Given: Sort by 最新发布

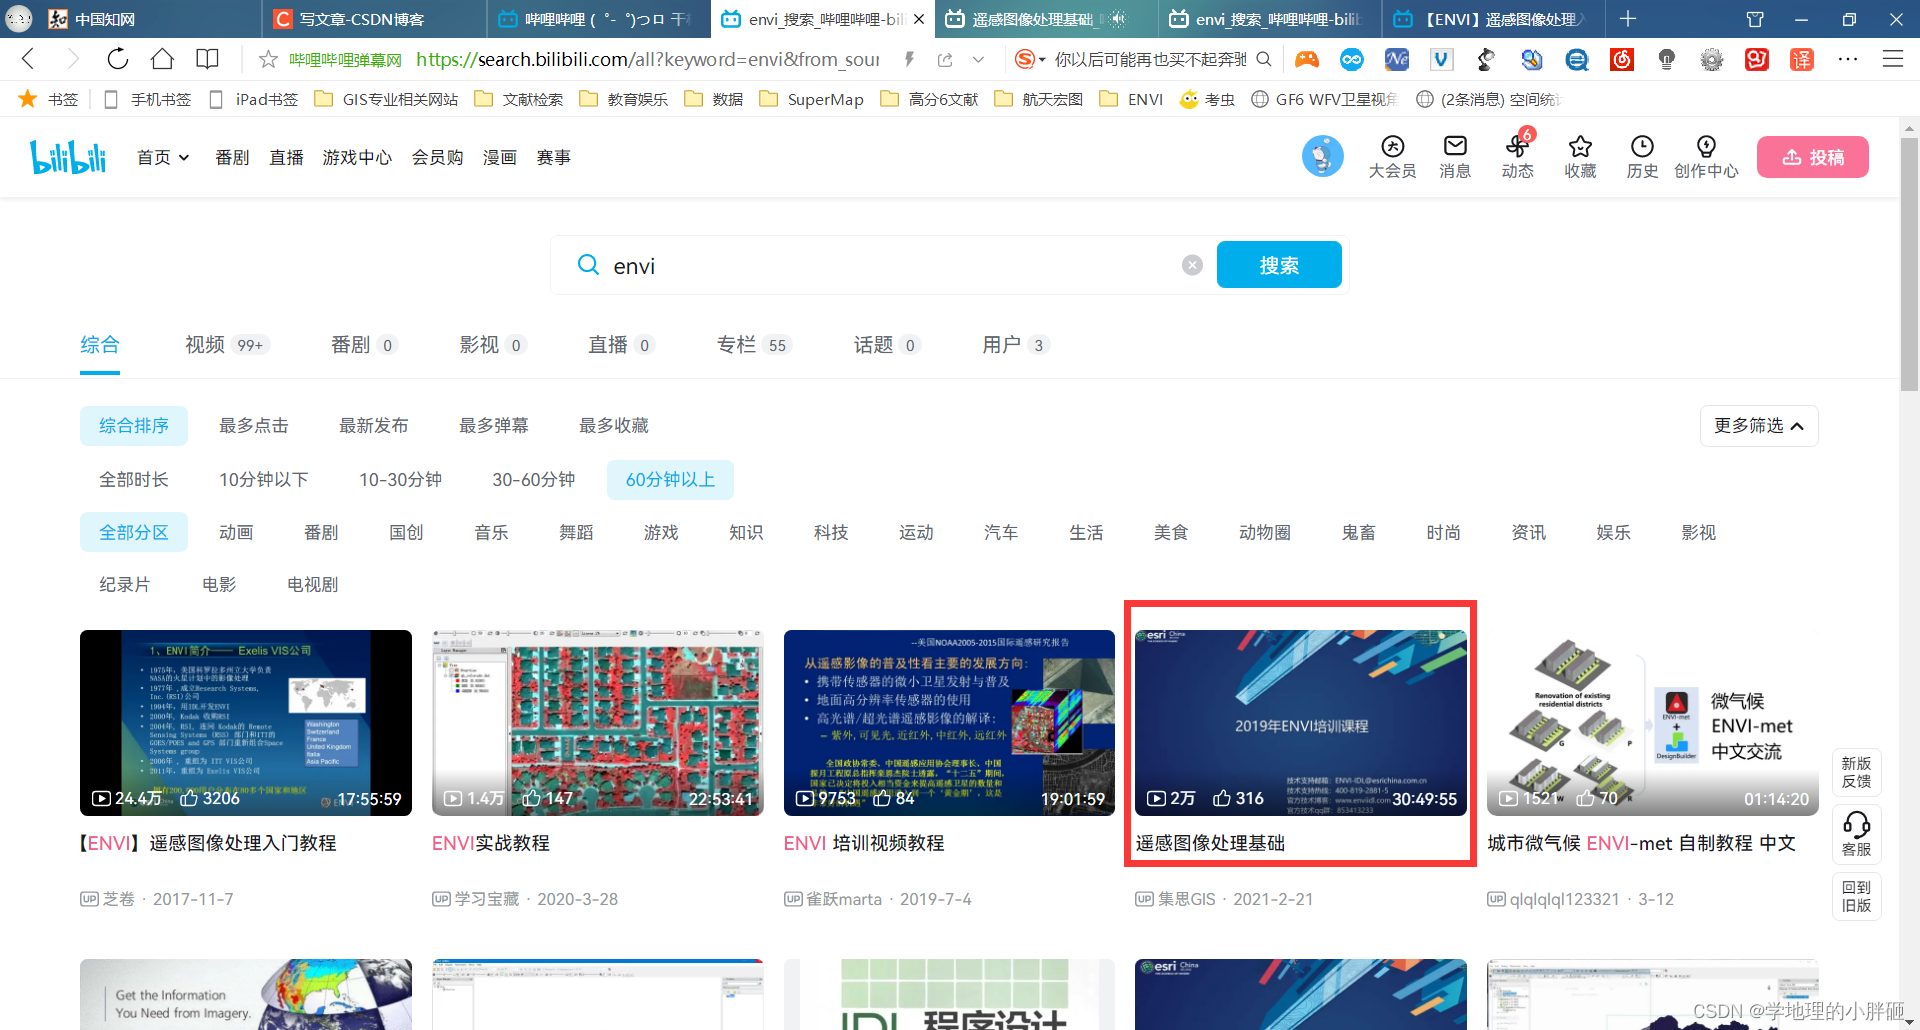Looking at the screenshot, I should 374,426.
